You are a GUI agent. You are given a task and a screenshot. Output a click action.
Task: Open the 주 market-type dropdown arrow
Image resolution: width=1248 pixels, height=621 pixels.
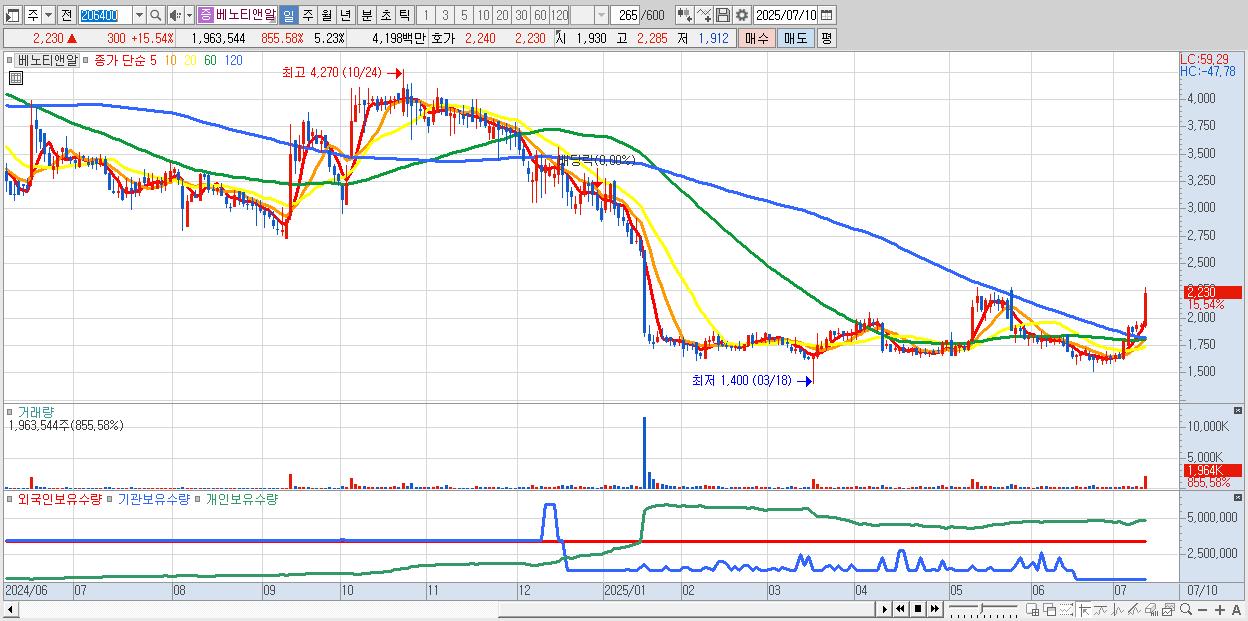(48, 15)
